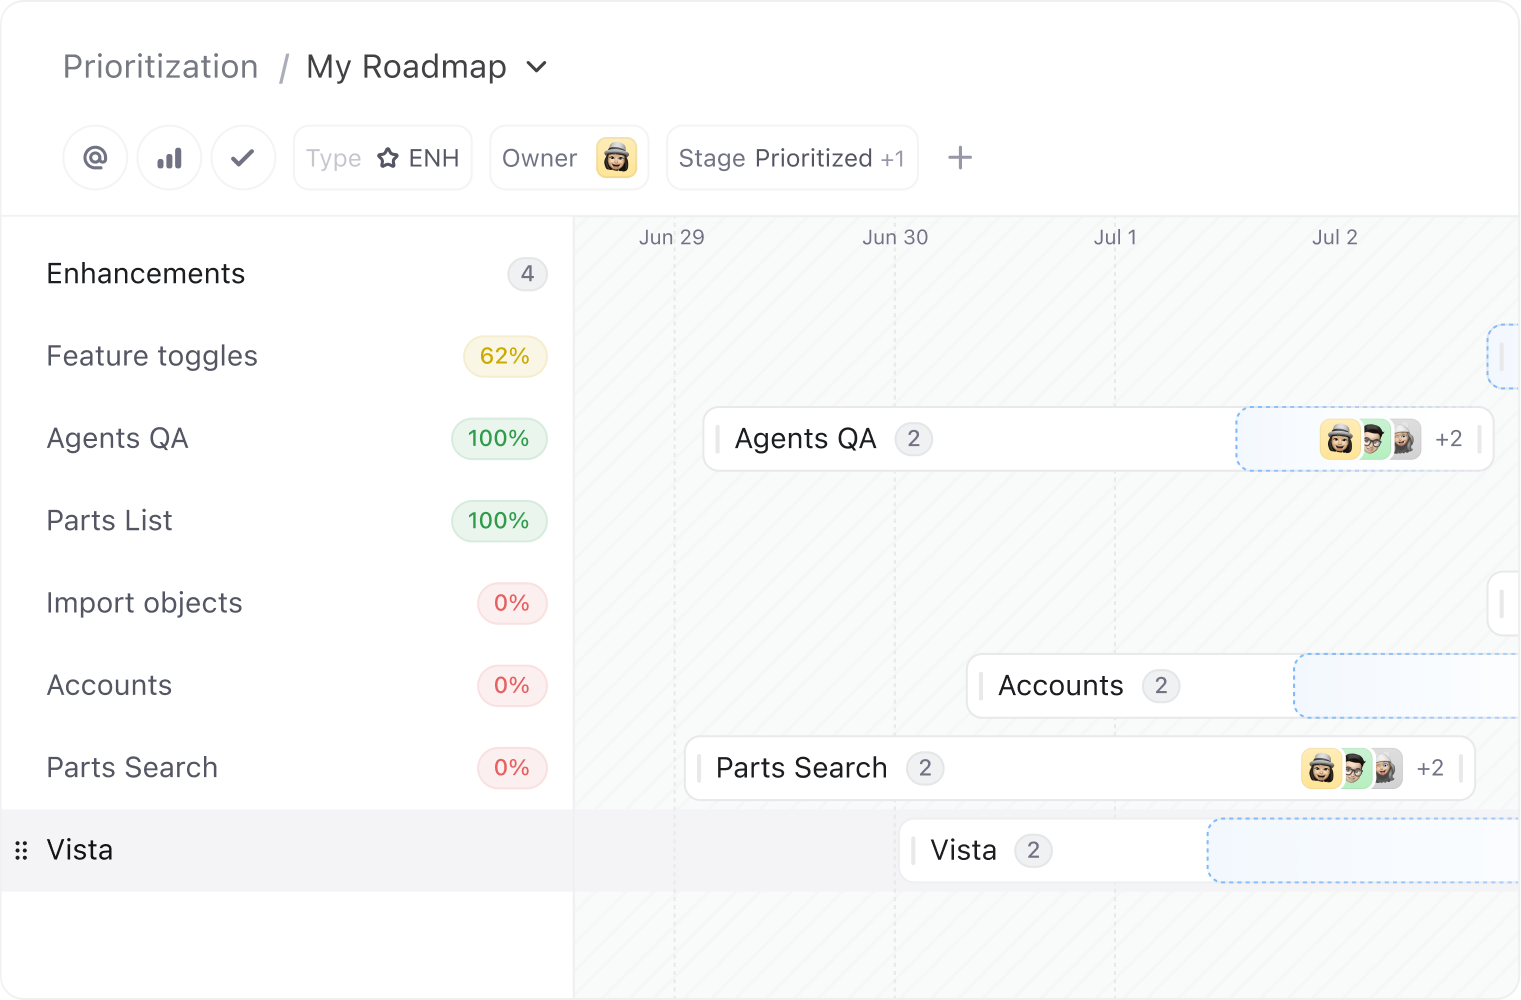Open the Type ENH filter dropdown
Image resolution: width=1521 pixels, height=1000 pixels.
[382, 158]
